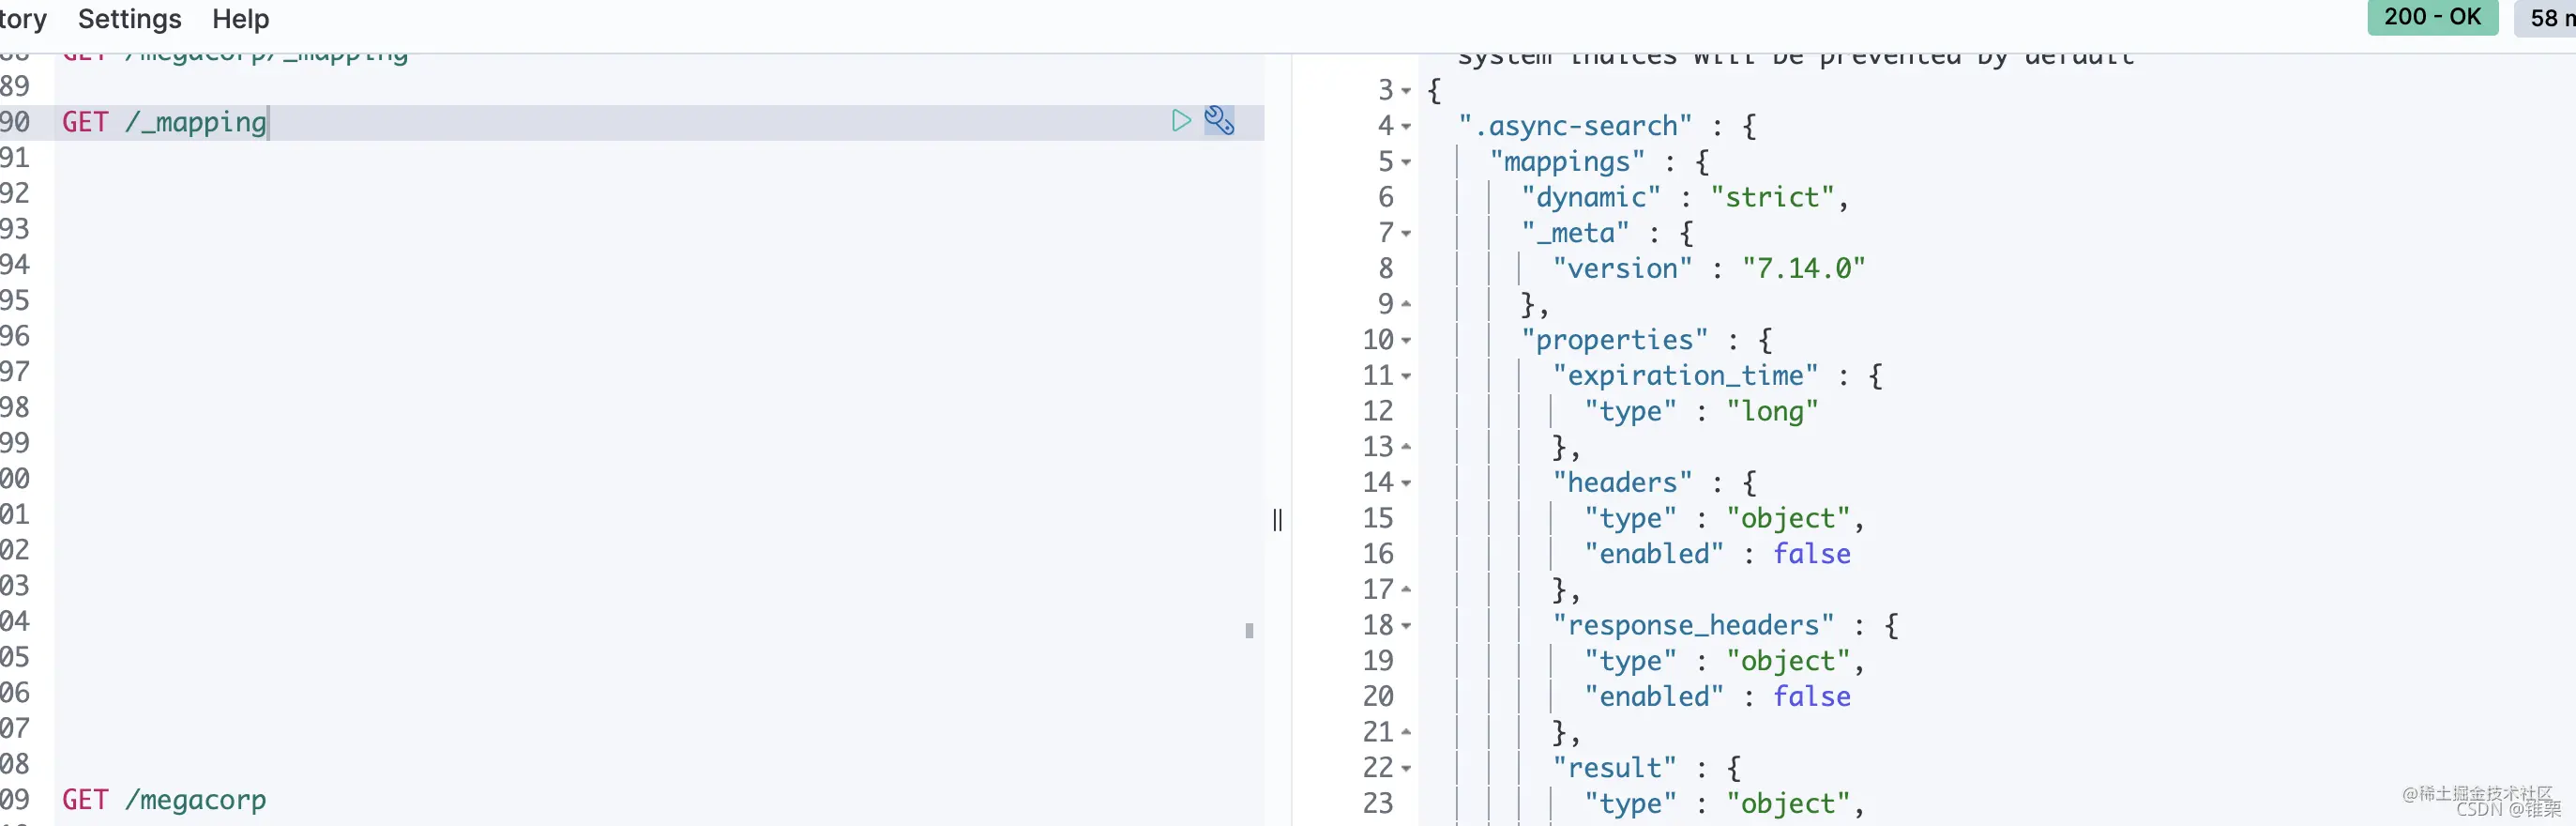Run the GET /_mapping request

1181,121
